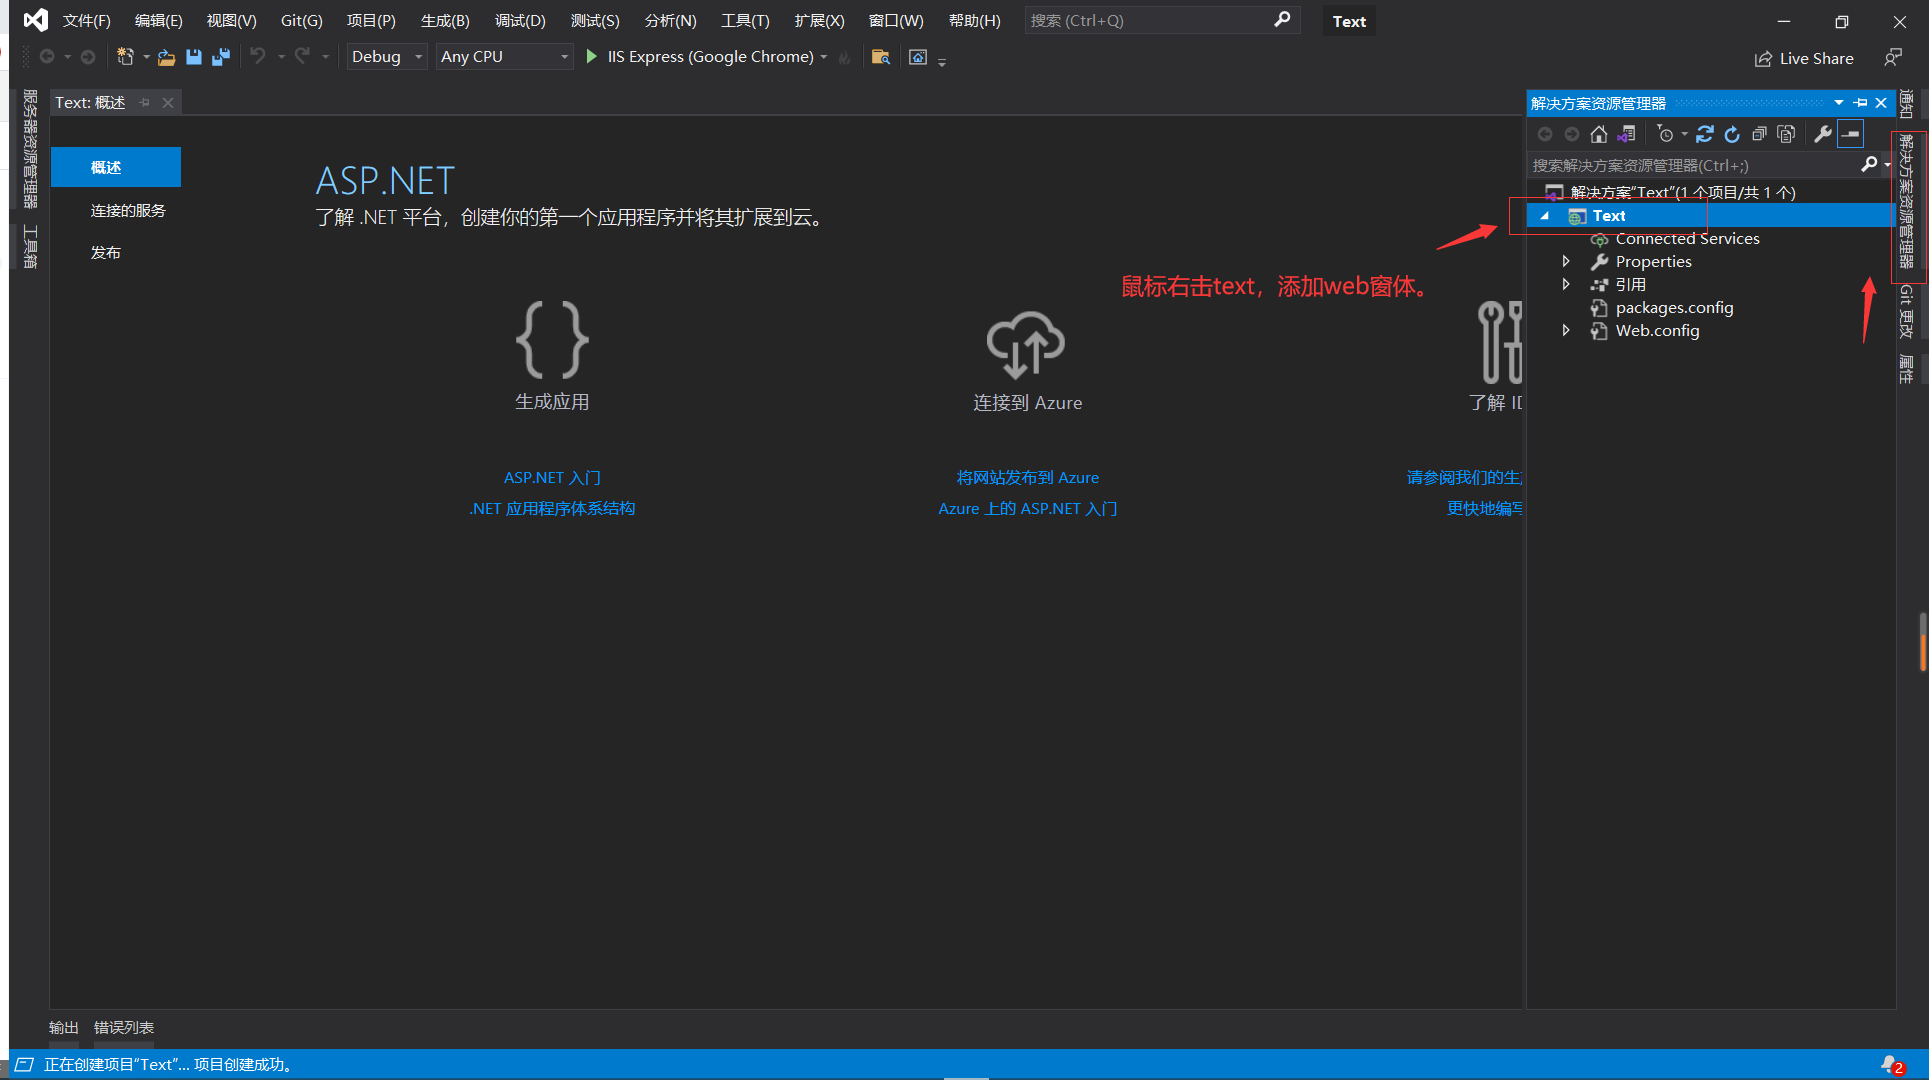Click the Visual Studio logo icon

tap(35, 20)
